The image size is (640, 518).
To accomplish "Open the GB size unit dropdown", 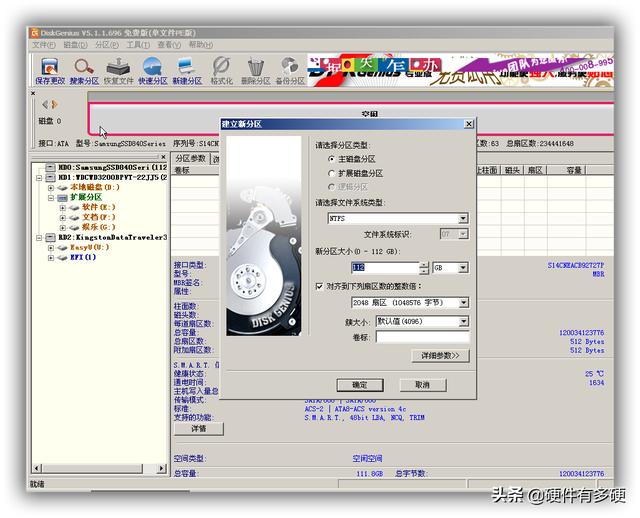I will (x=462, y=268).
